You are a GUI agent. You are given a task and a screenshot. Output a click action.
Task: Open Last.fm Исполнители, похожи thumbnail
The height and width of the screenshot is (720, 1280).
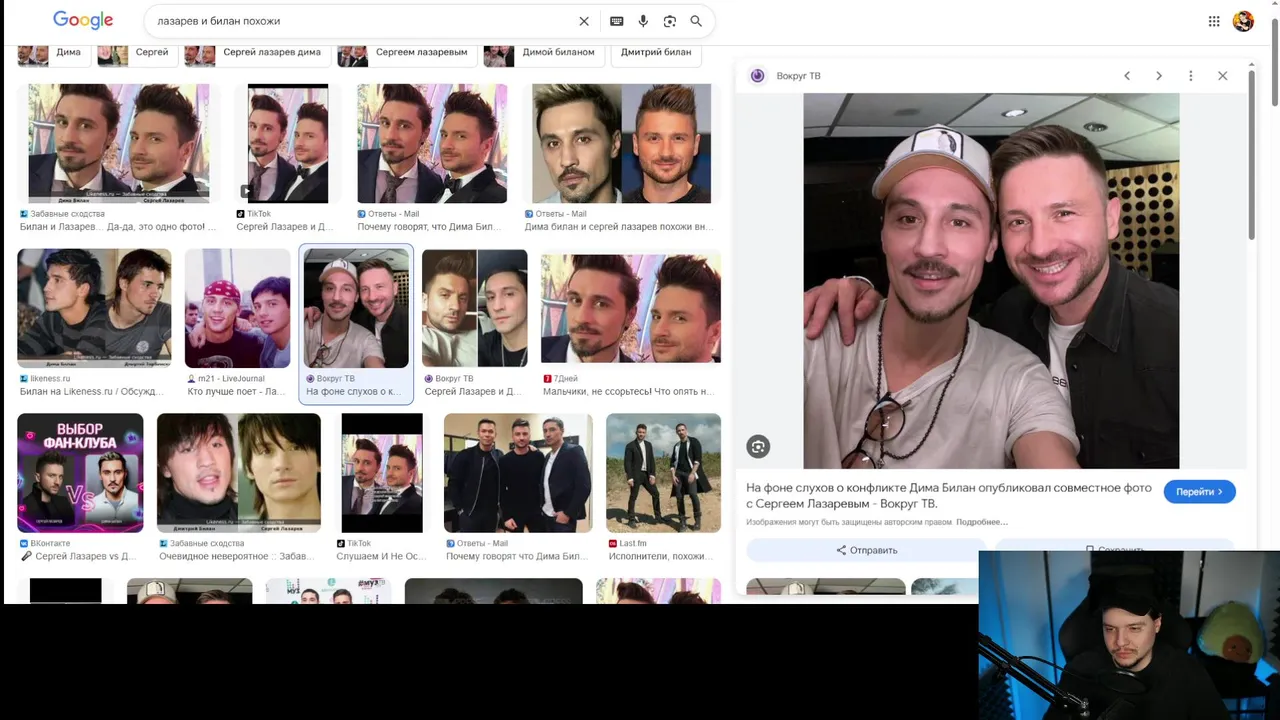663,473
